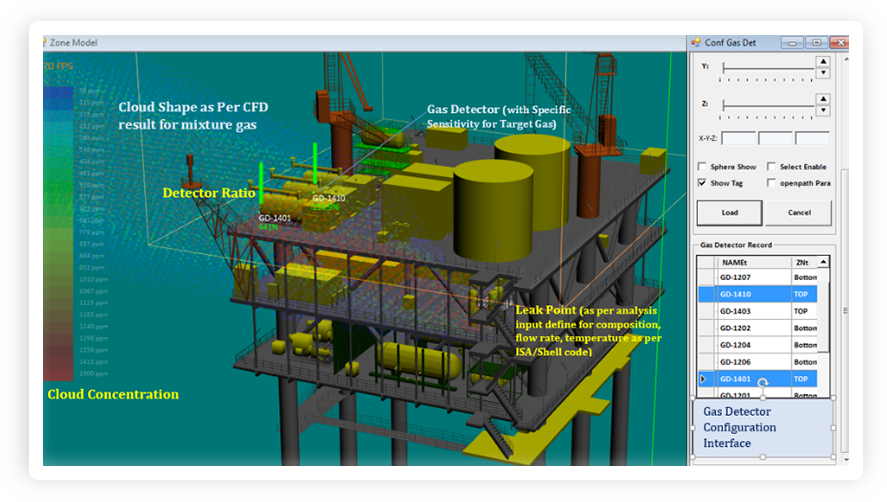Click the Conf Gas Det window icon
The width and height of the screenshot is (887, 502).
click(x=696, y=42)
